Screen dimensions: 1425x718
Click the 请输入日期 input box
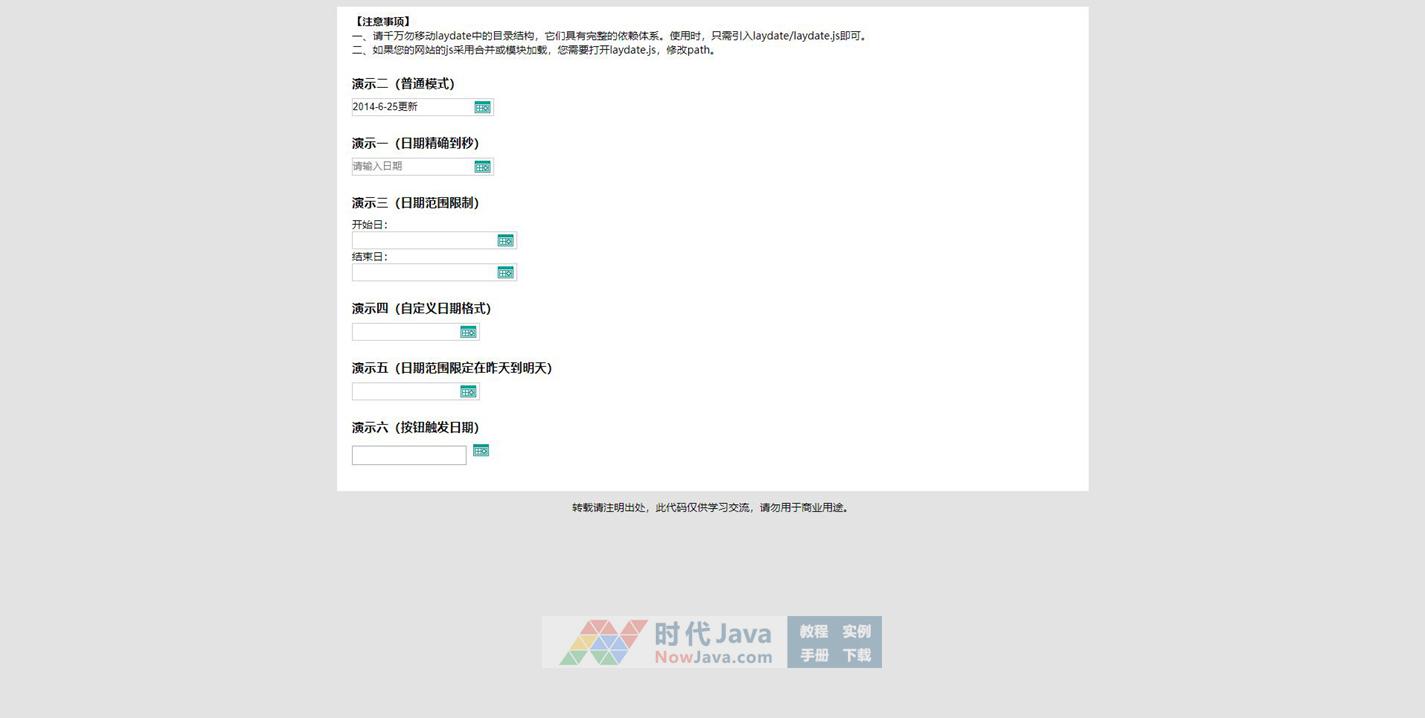(410, 167)
